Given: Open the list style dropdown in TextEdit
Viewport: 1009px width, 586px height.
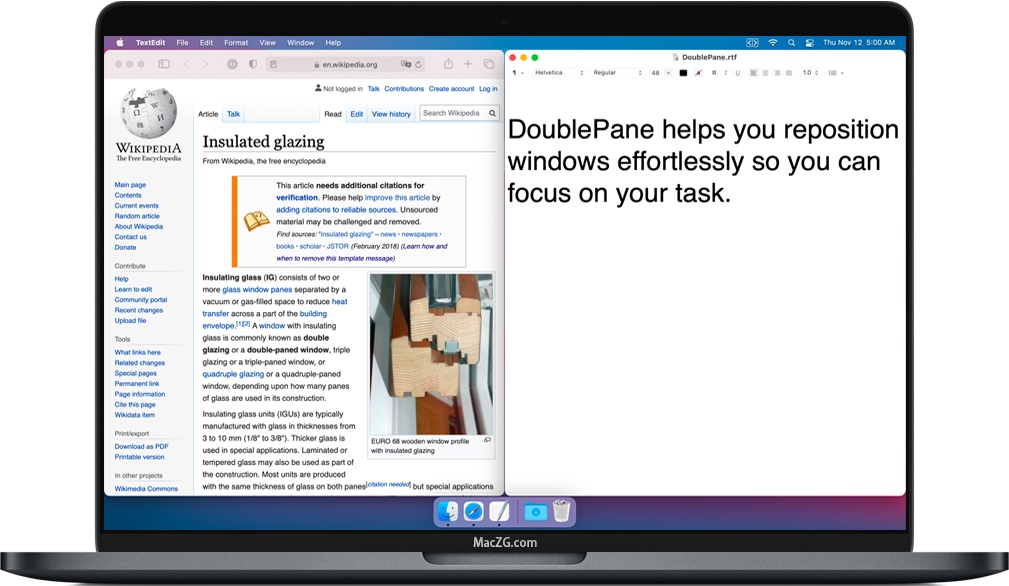Looking at the screenshot, I should pyautogui.click(x=835, y=73).
